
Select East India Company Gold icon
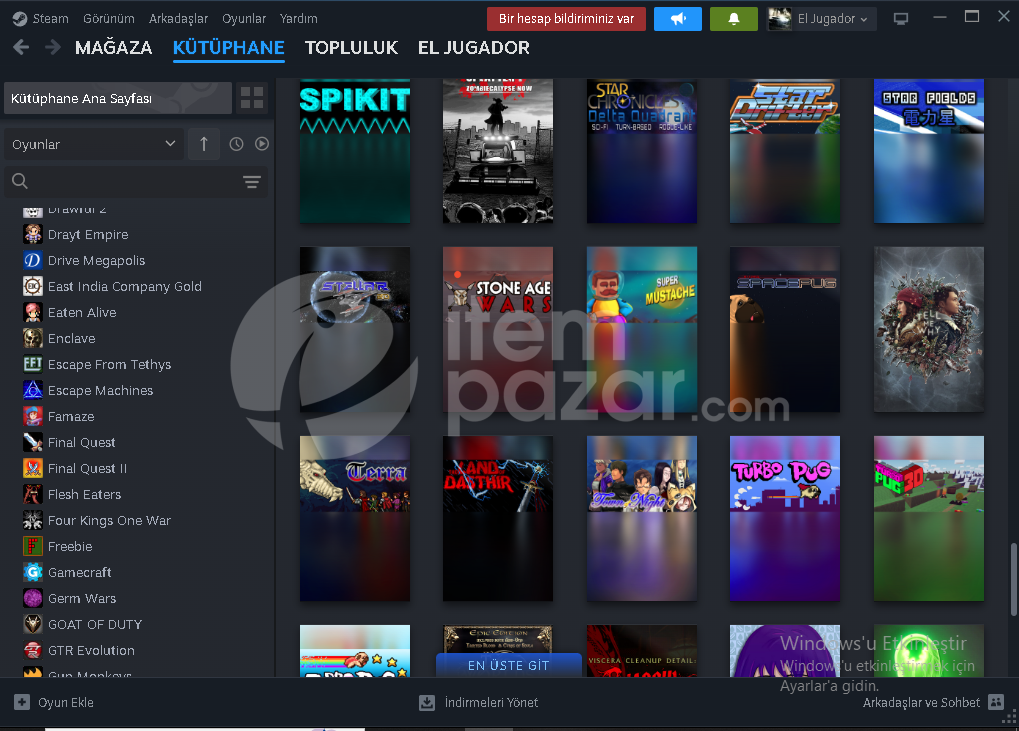click(x=32, y=286)
